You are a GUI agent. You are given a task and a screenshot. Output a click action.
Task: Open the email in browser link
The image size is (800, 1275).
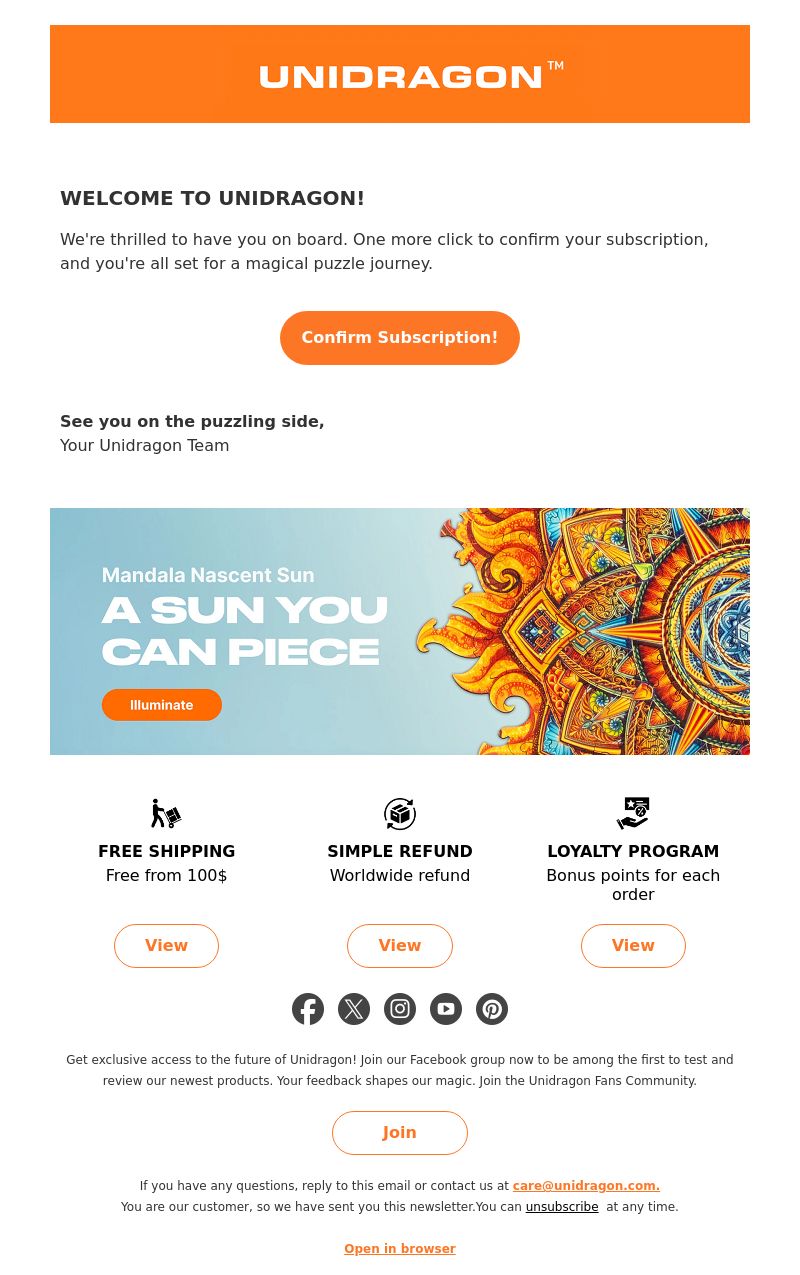tap(400, 1249)
